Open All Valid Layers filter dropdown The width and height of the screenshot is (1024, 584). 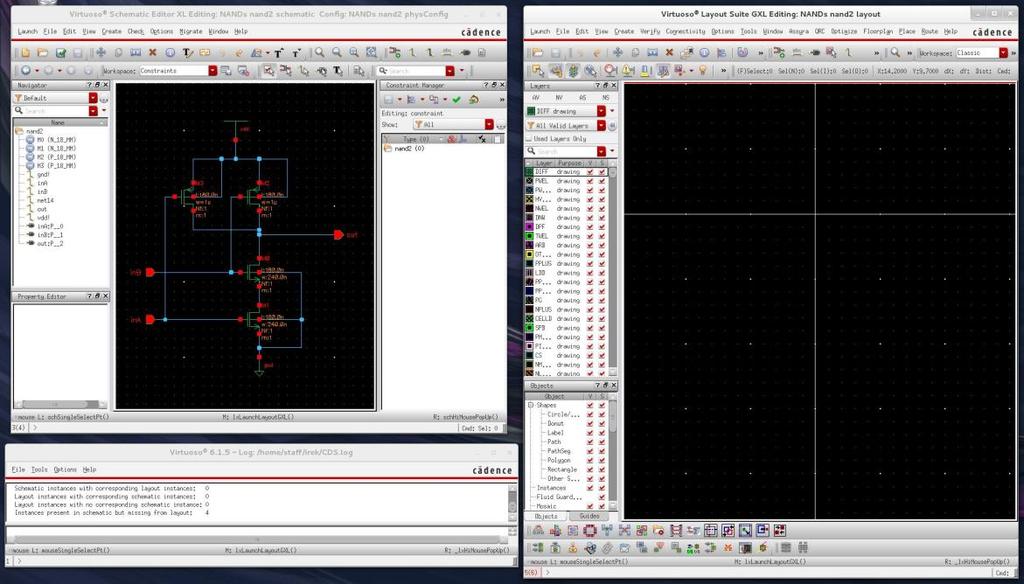coord(601,125)
